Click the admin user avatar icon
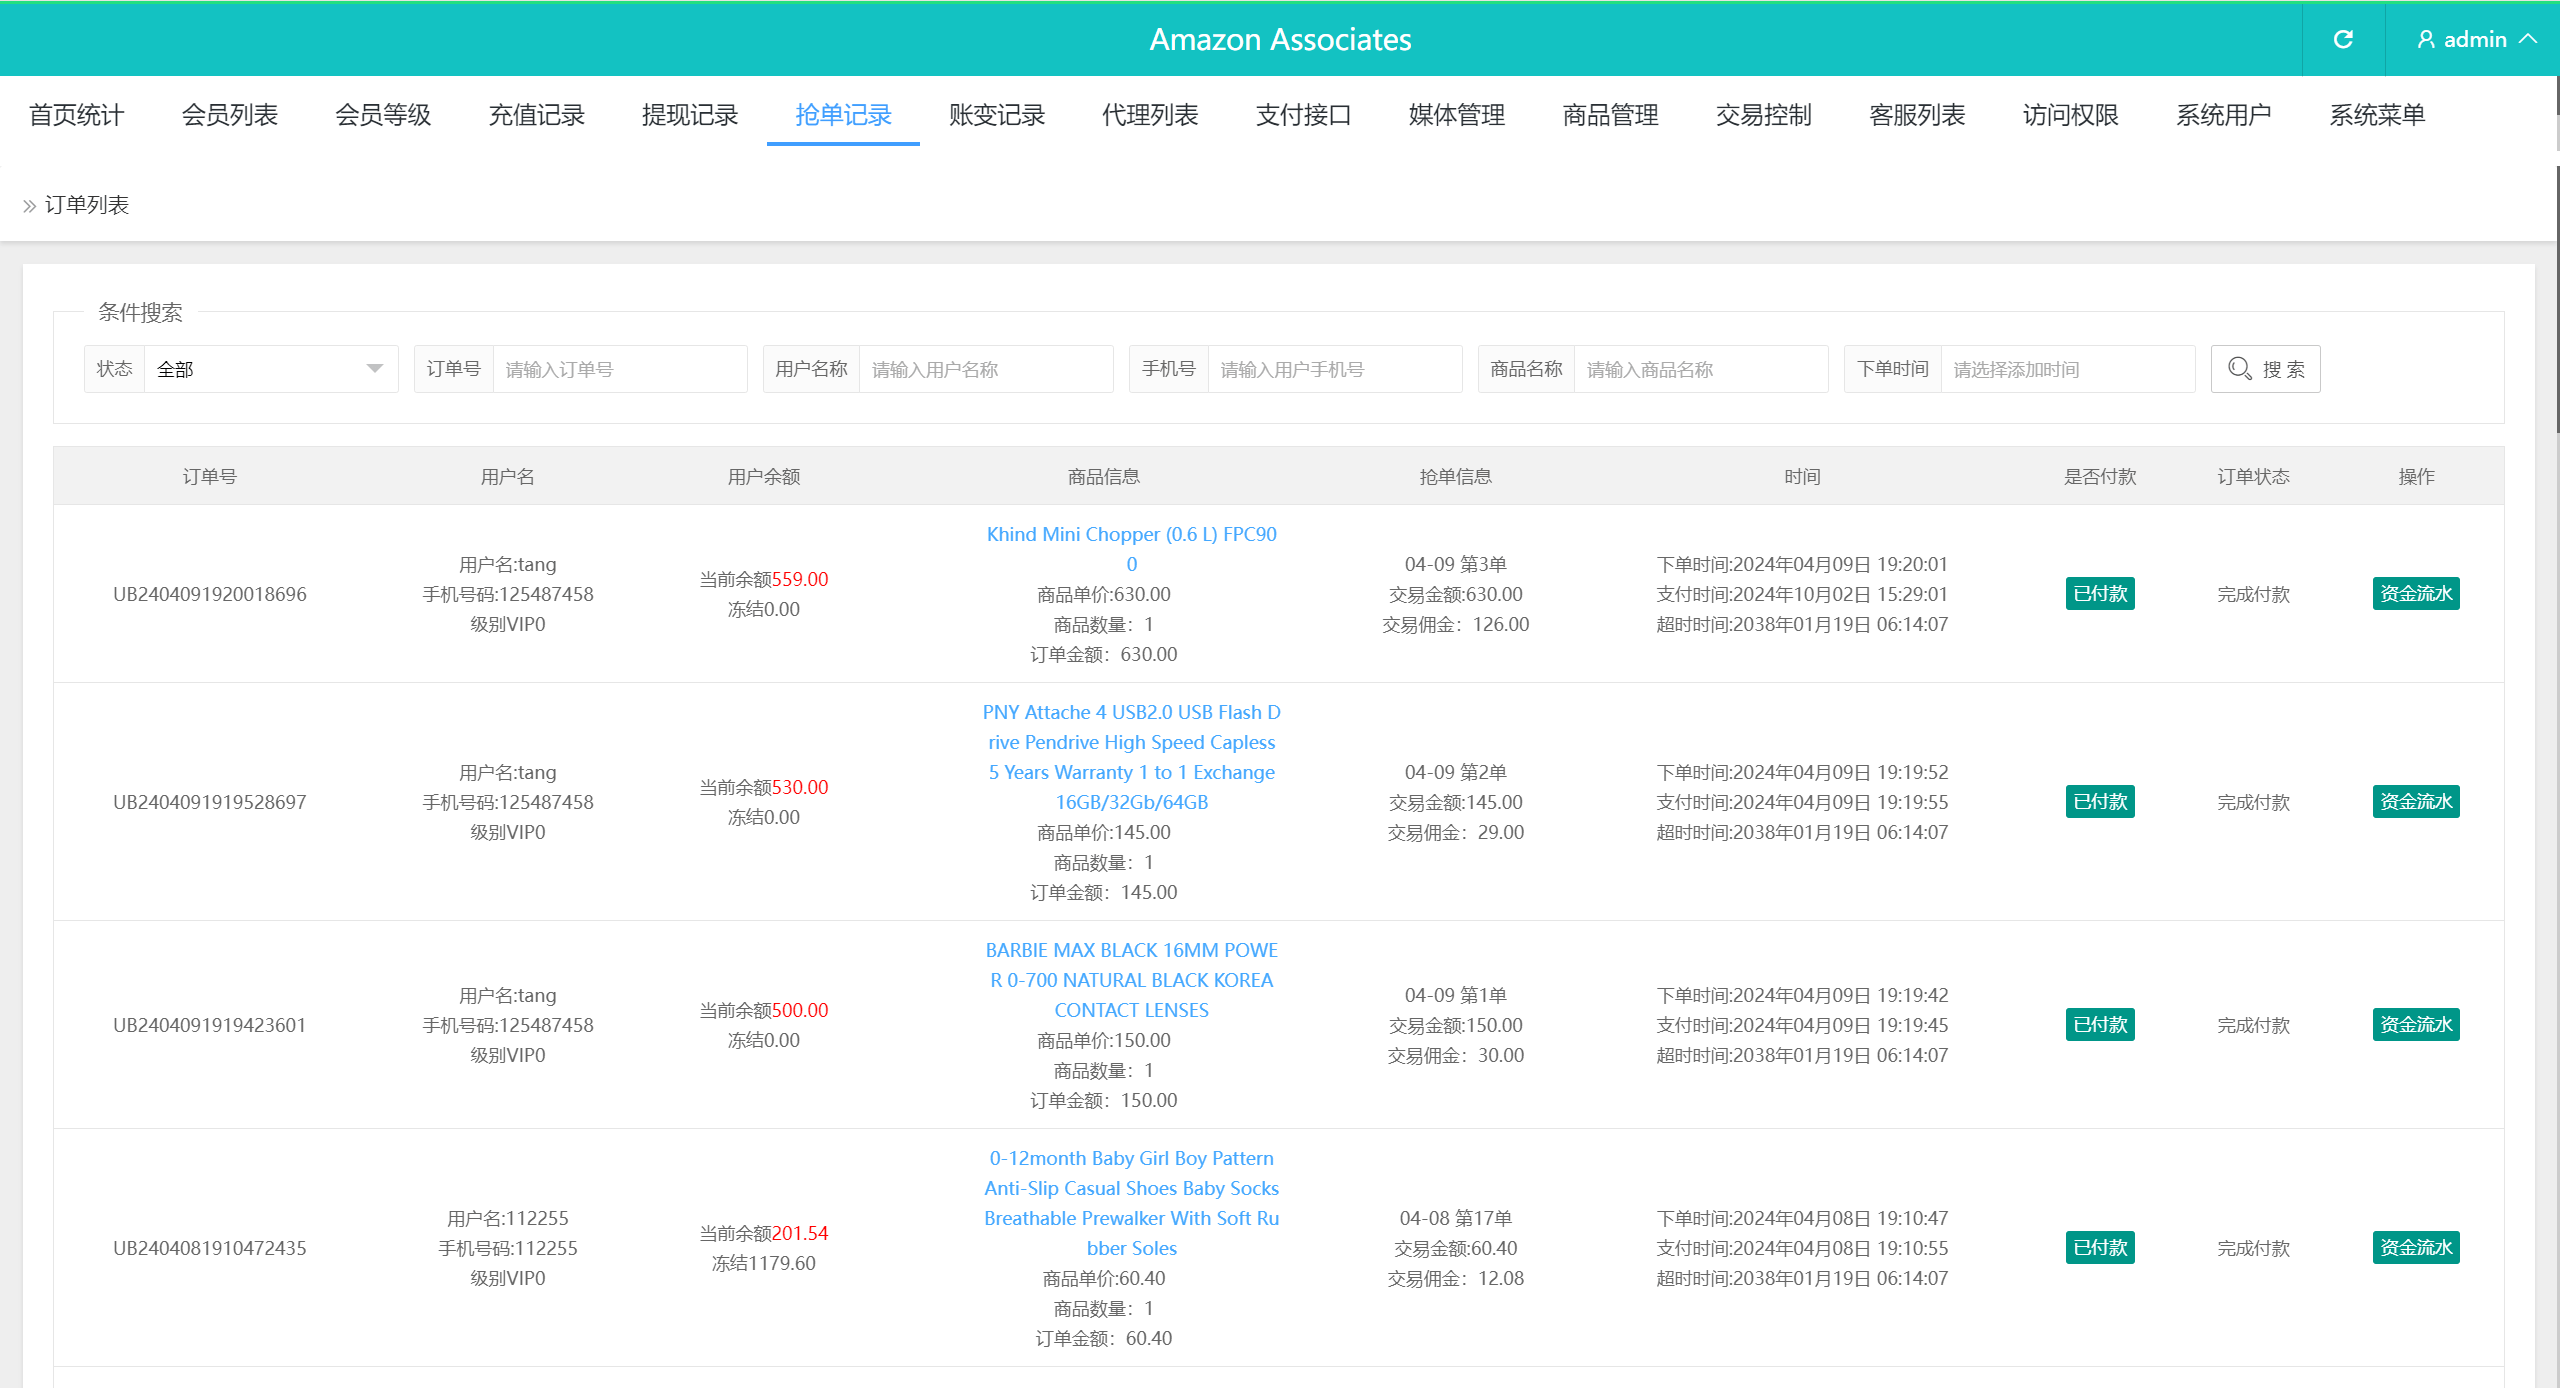Image resolution: width=2560 pixels, height=1388 pixels. [2425, 39]
